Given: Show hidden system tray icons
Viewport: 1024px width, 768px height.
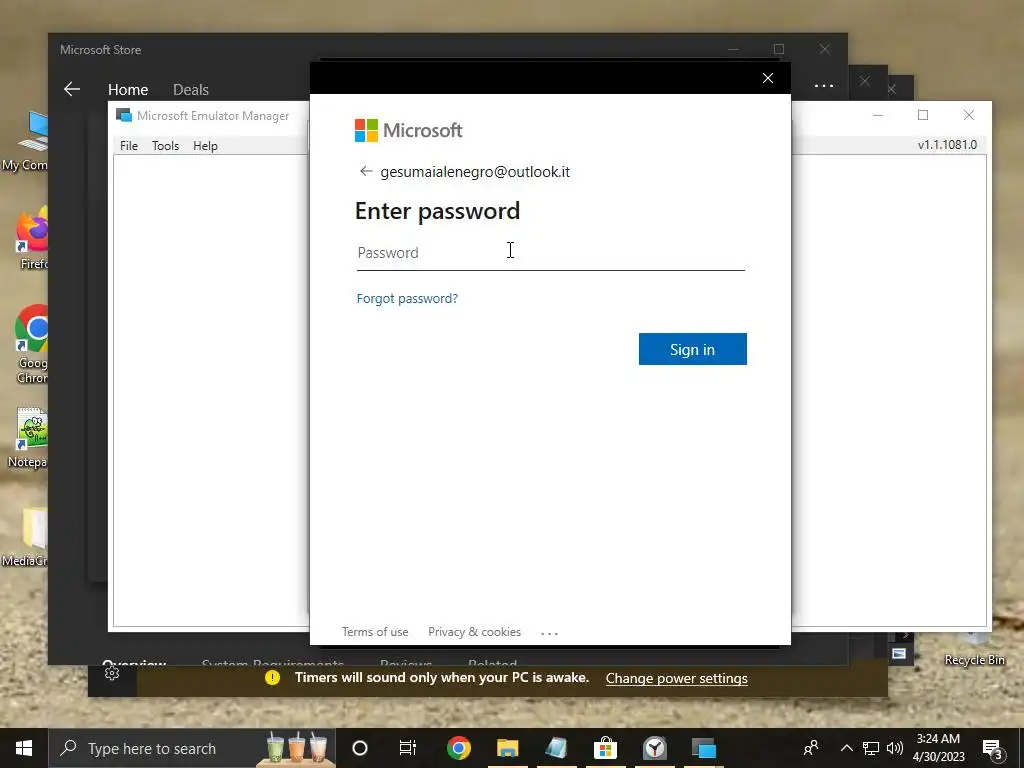Looking at the screenshot, I should coord(846,748).
